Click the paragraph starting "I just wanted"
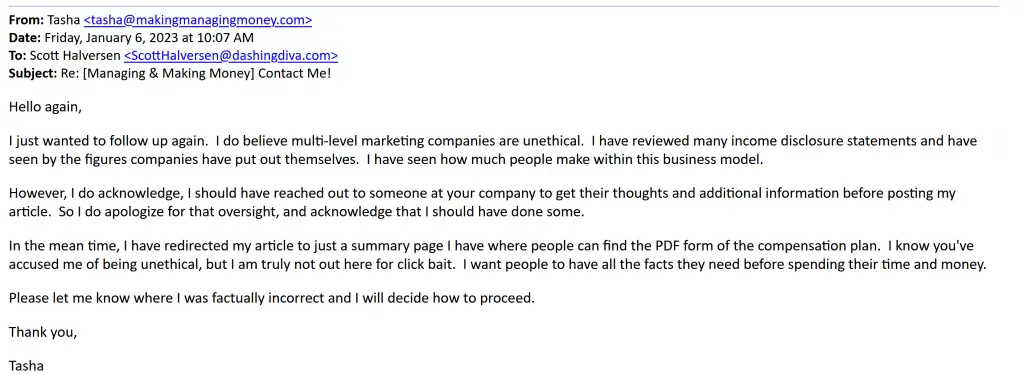The width and height of the screenshot is (1024, 380). point(493,150)
